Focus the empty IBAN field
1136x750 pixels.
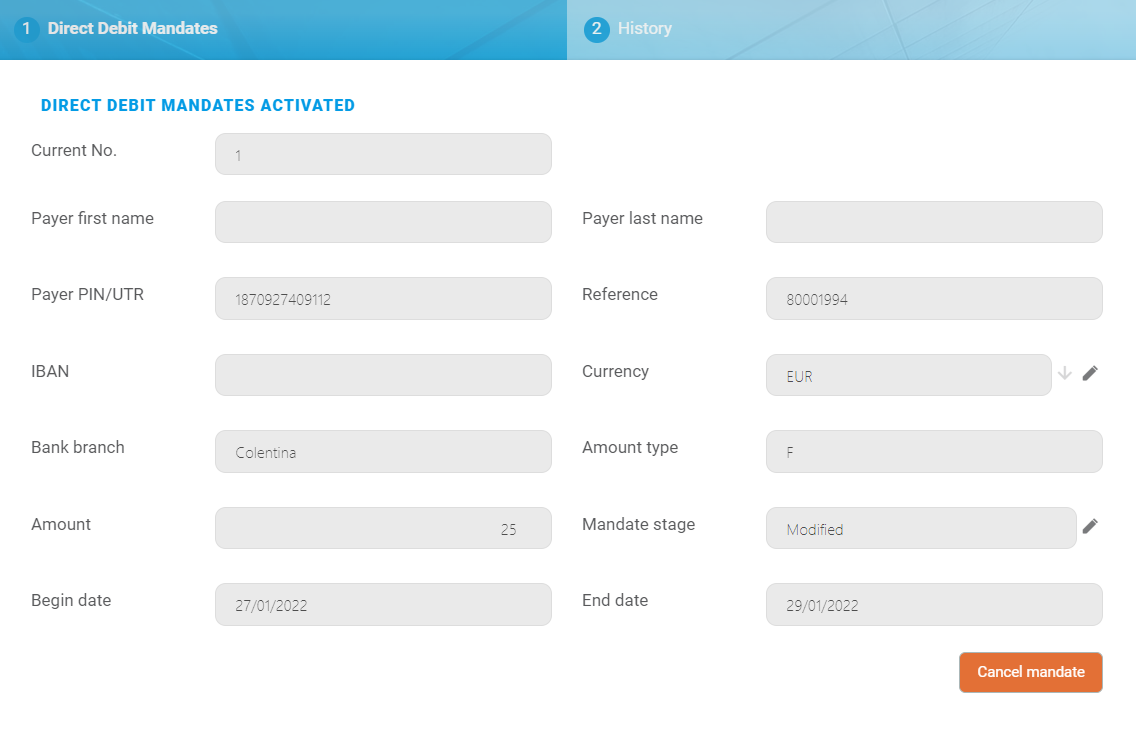(x=383, y=375)
